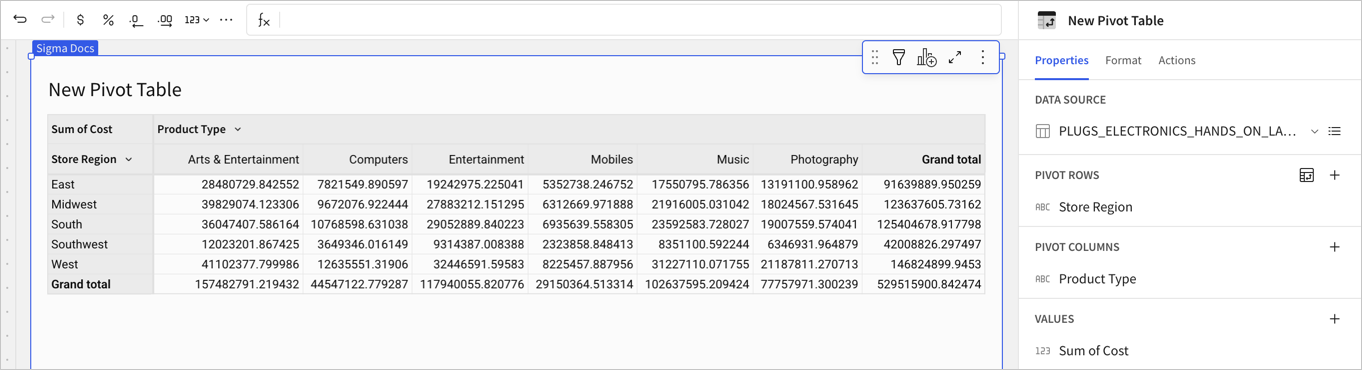Select the Grand total column header

pyautogui.click(x=924, y=159)
